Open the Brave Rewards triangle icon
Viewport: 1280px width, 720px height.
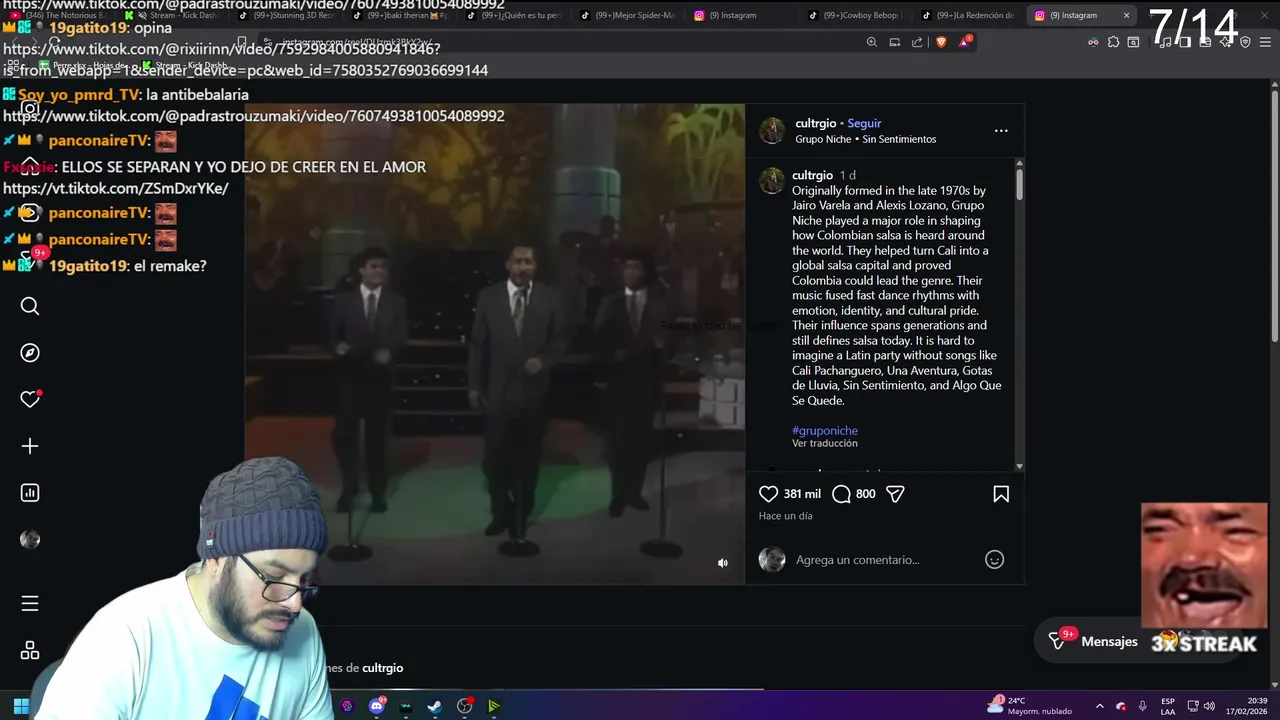[x=965, y=41]
